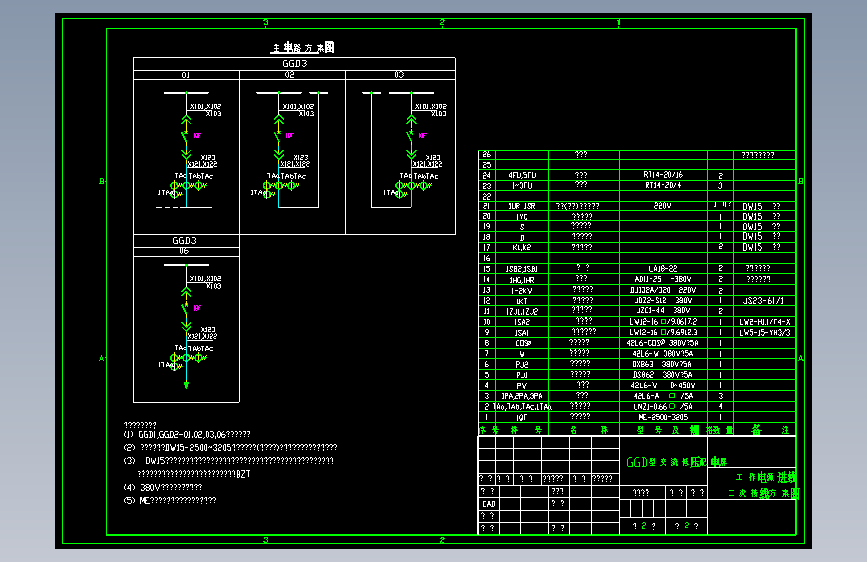Select the AD11-25 ~380V cell
Screen dimensions: 867x562
point(663,279)
